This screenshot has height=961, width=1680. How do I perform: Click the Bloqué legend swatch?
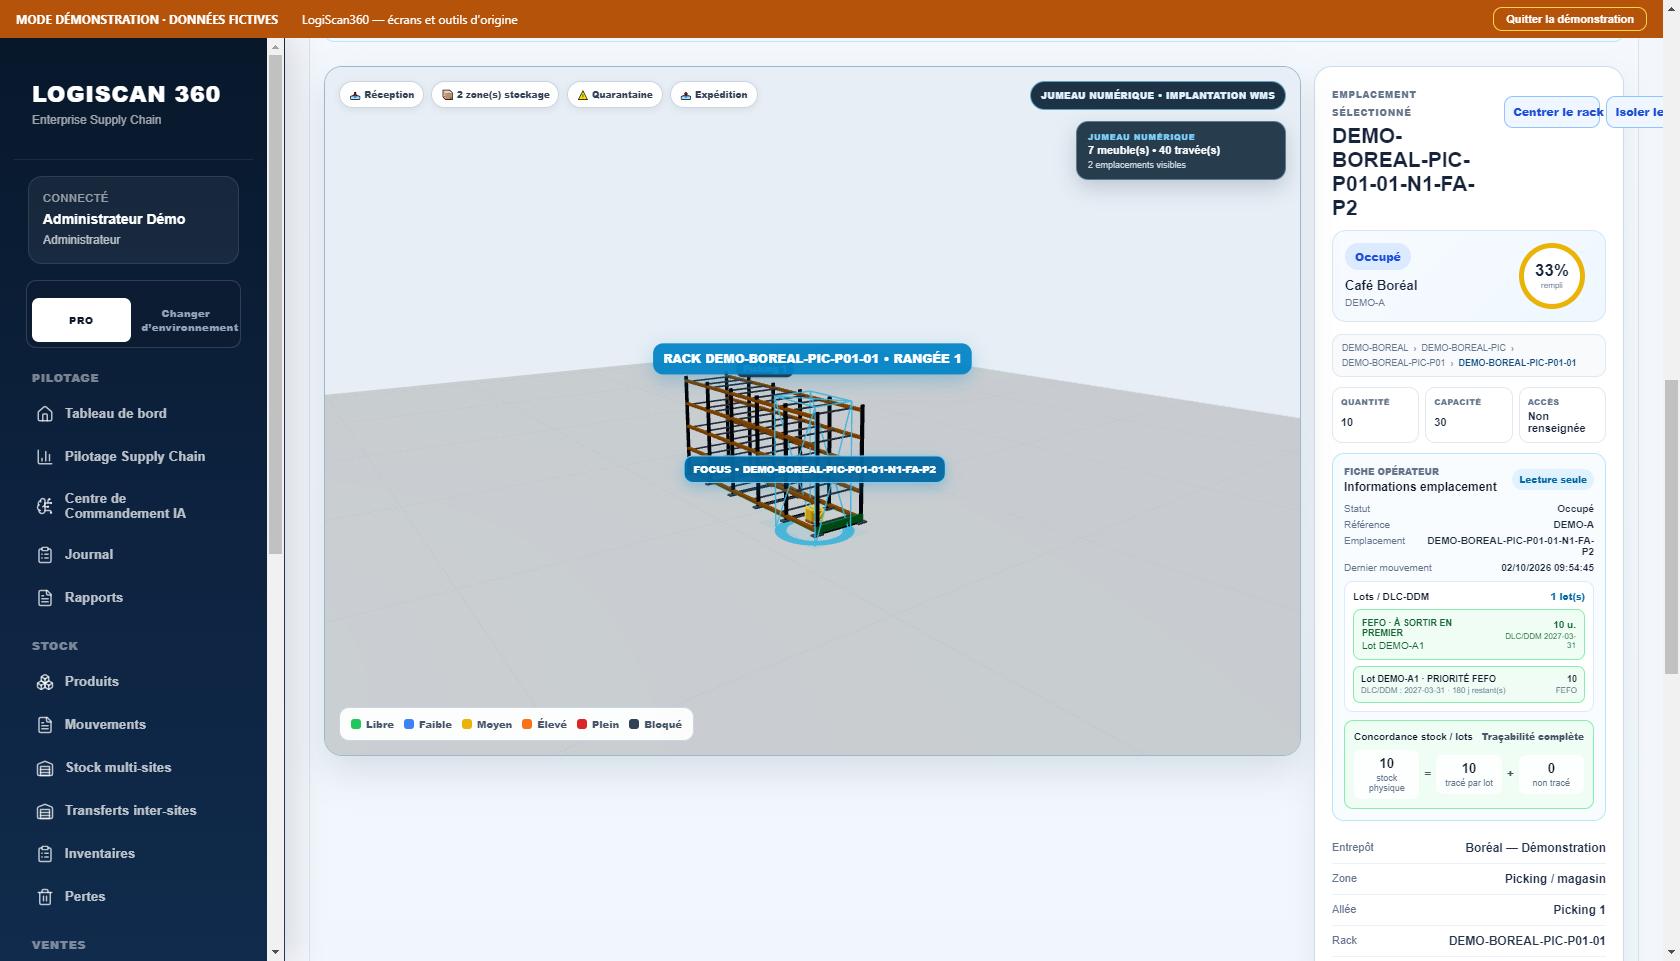point(634,724)
